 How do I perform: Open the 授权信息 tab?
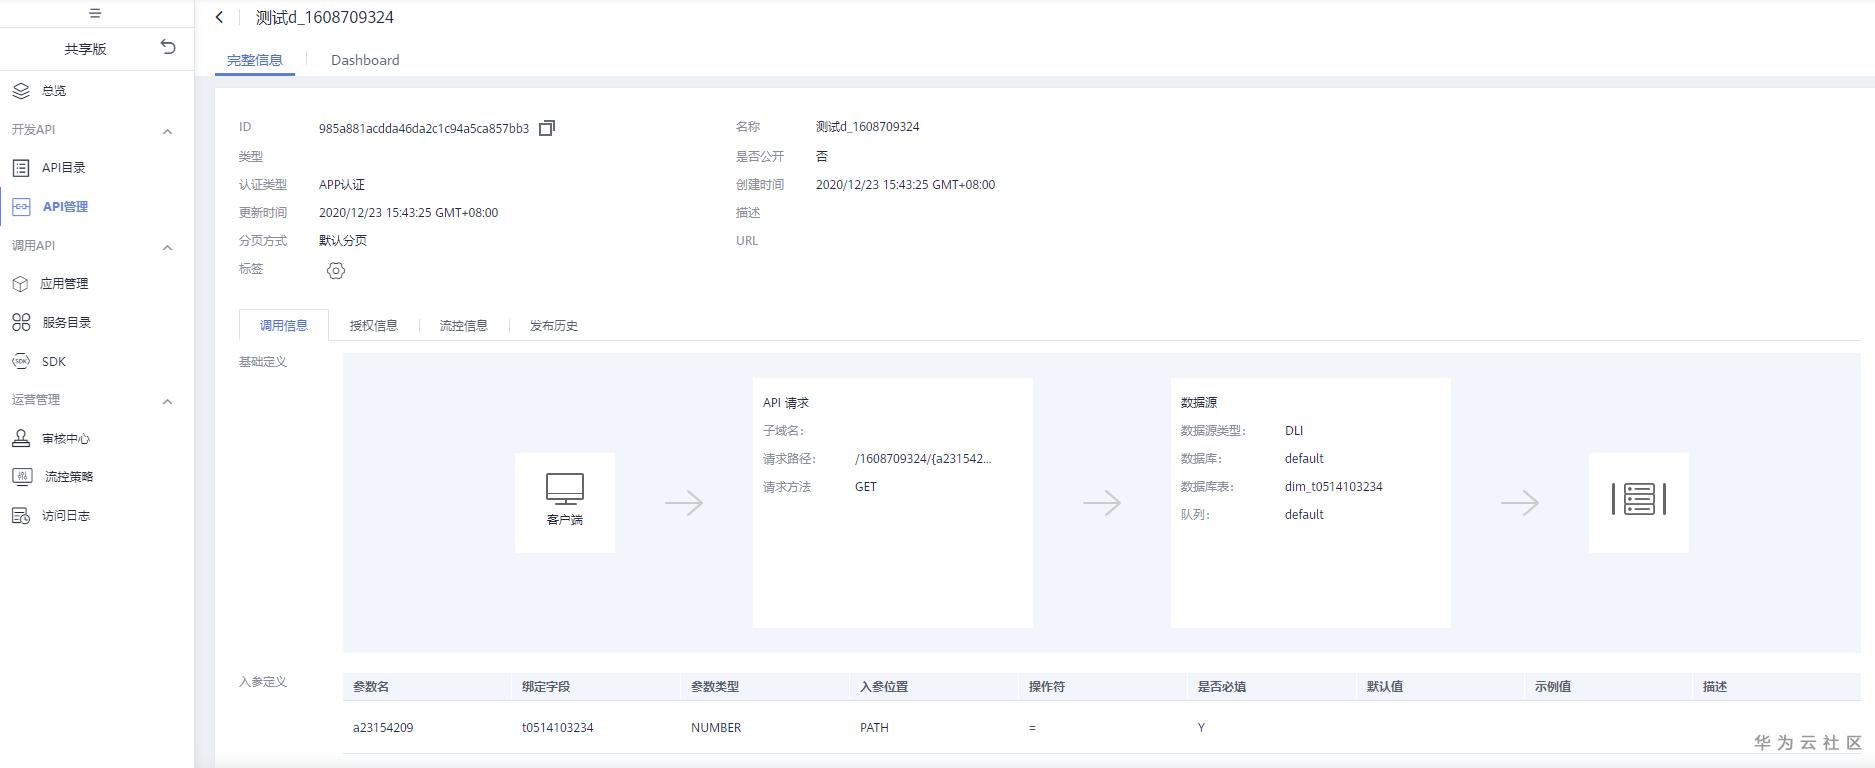click(x=374, y=325)
